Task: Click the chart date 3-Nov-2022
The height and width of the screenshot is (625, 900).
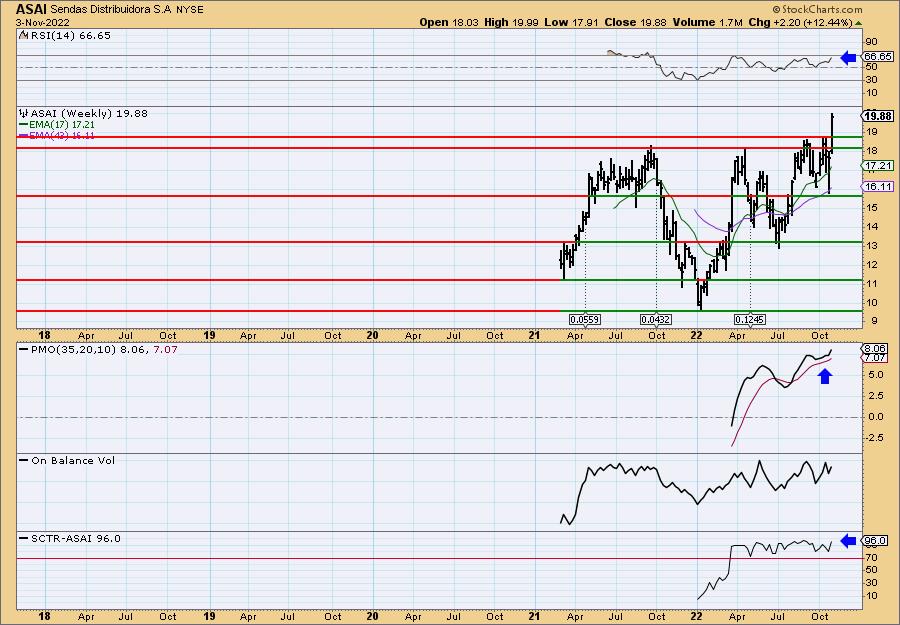Action: pyautogui.click(x=43, y=22)
